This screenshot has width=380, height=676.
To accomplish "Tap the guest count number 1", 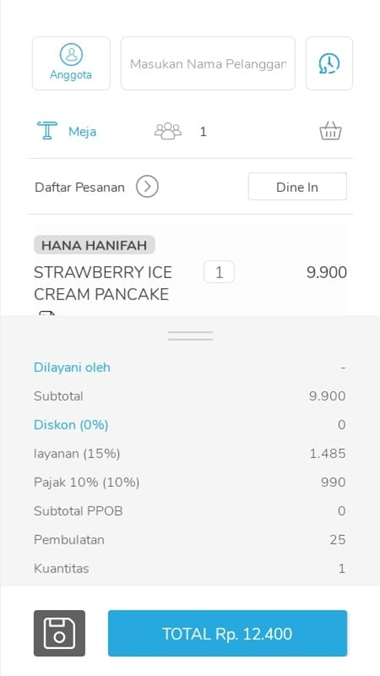I will (x=203, y=131).
